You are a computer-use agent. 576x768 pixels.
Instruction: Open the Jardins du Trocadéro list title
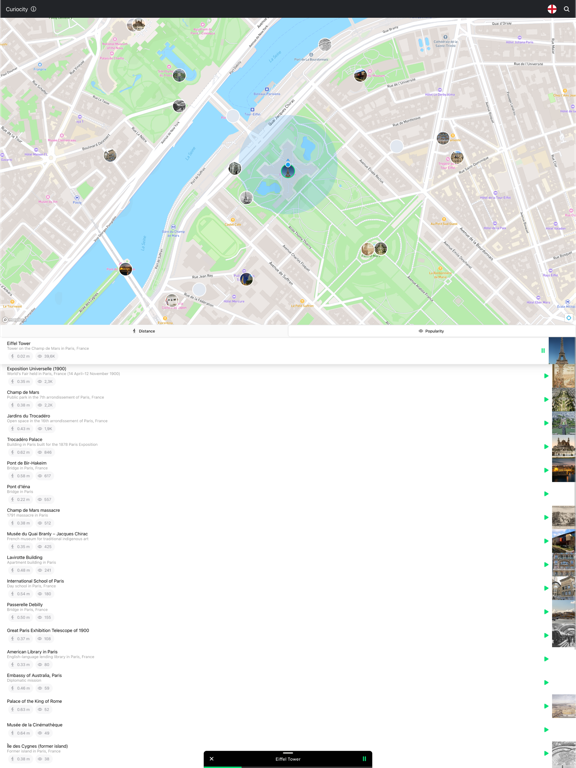pyautogui.click(x=28, y=416)
